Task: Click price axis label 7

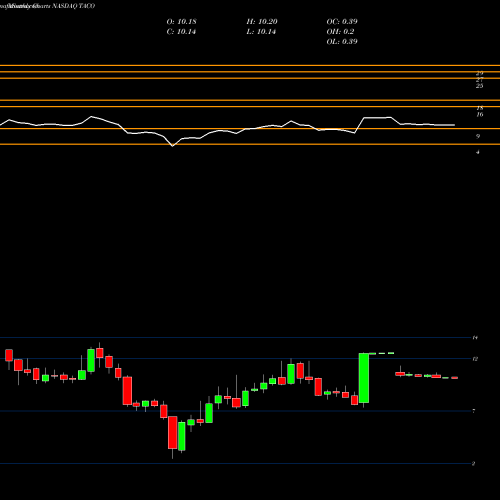Action: (x=474, y=411)
